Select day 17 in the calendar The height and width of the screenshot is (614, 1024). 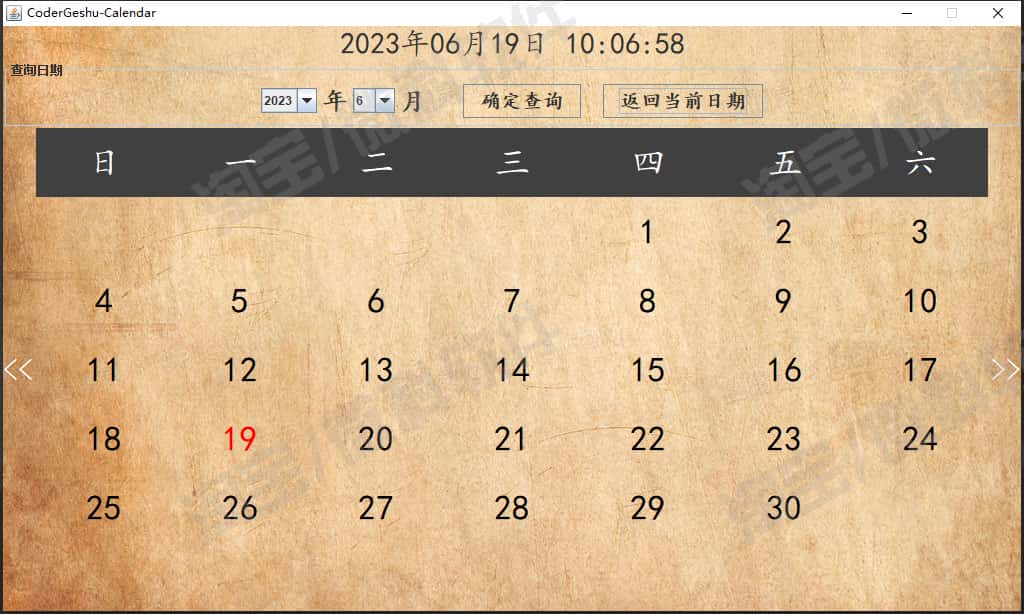[x=920, y=370]
